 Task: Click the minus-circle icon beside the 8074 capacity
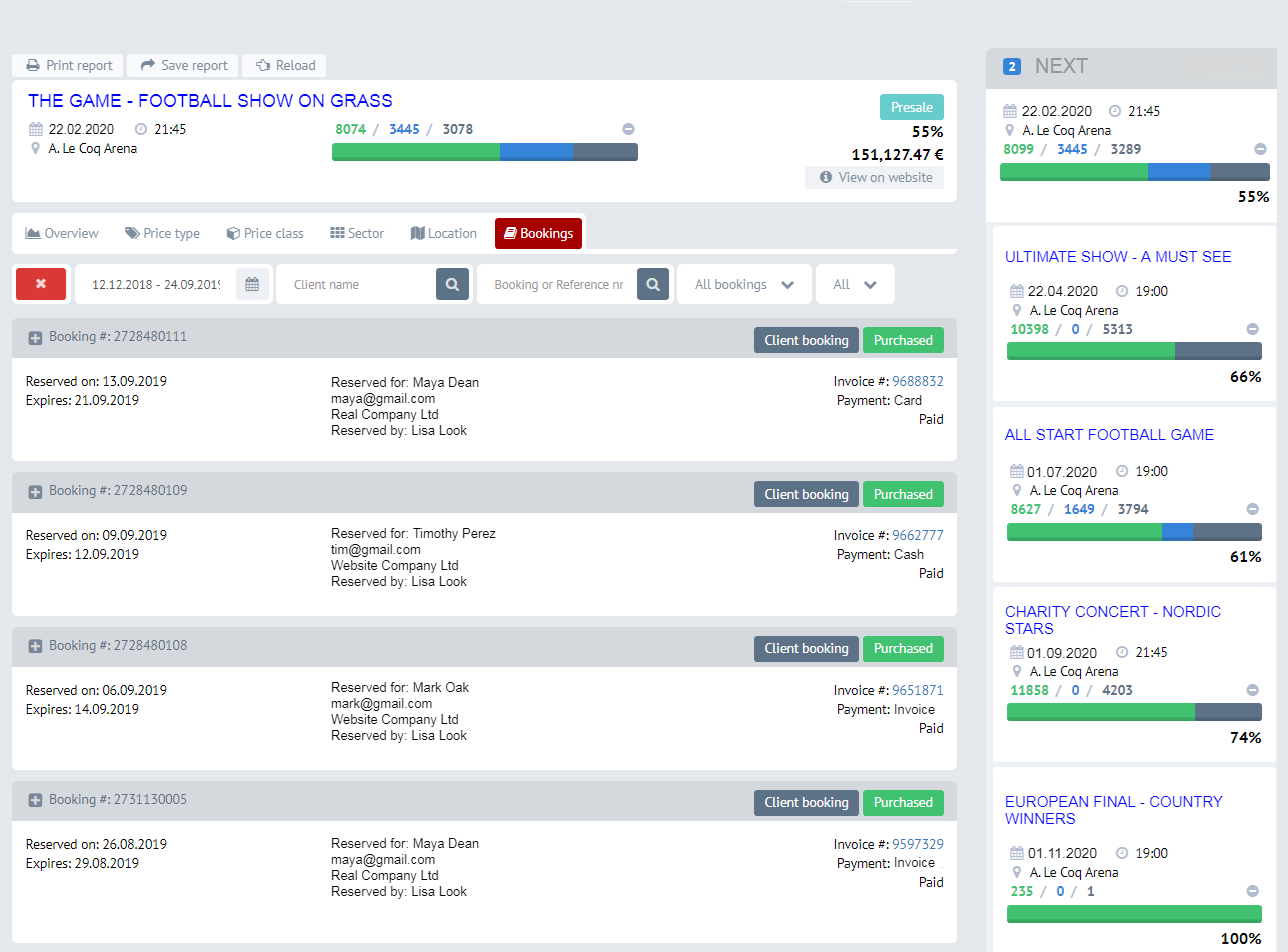(628, 128)
